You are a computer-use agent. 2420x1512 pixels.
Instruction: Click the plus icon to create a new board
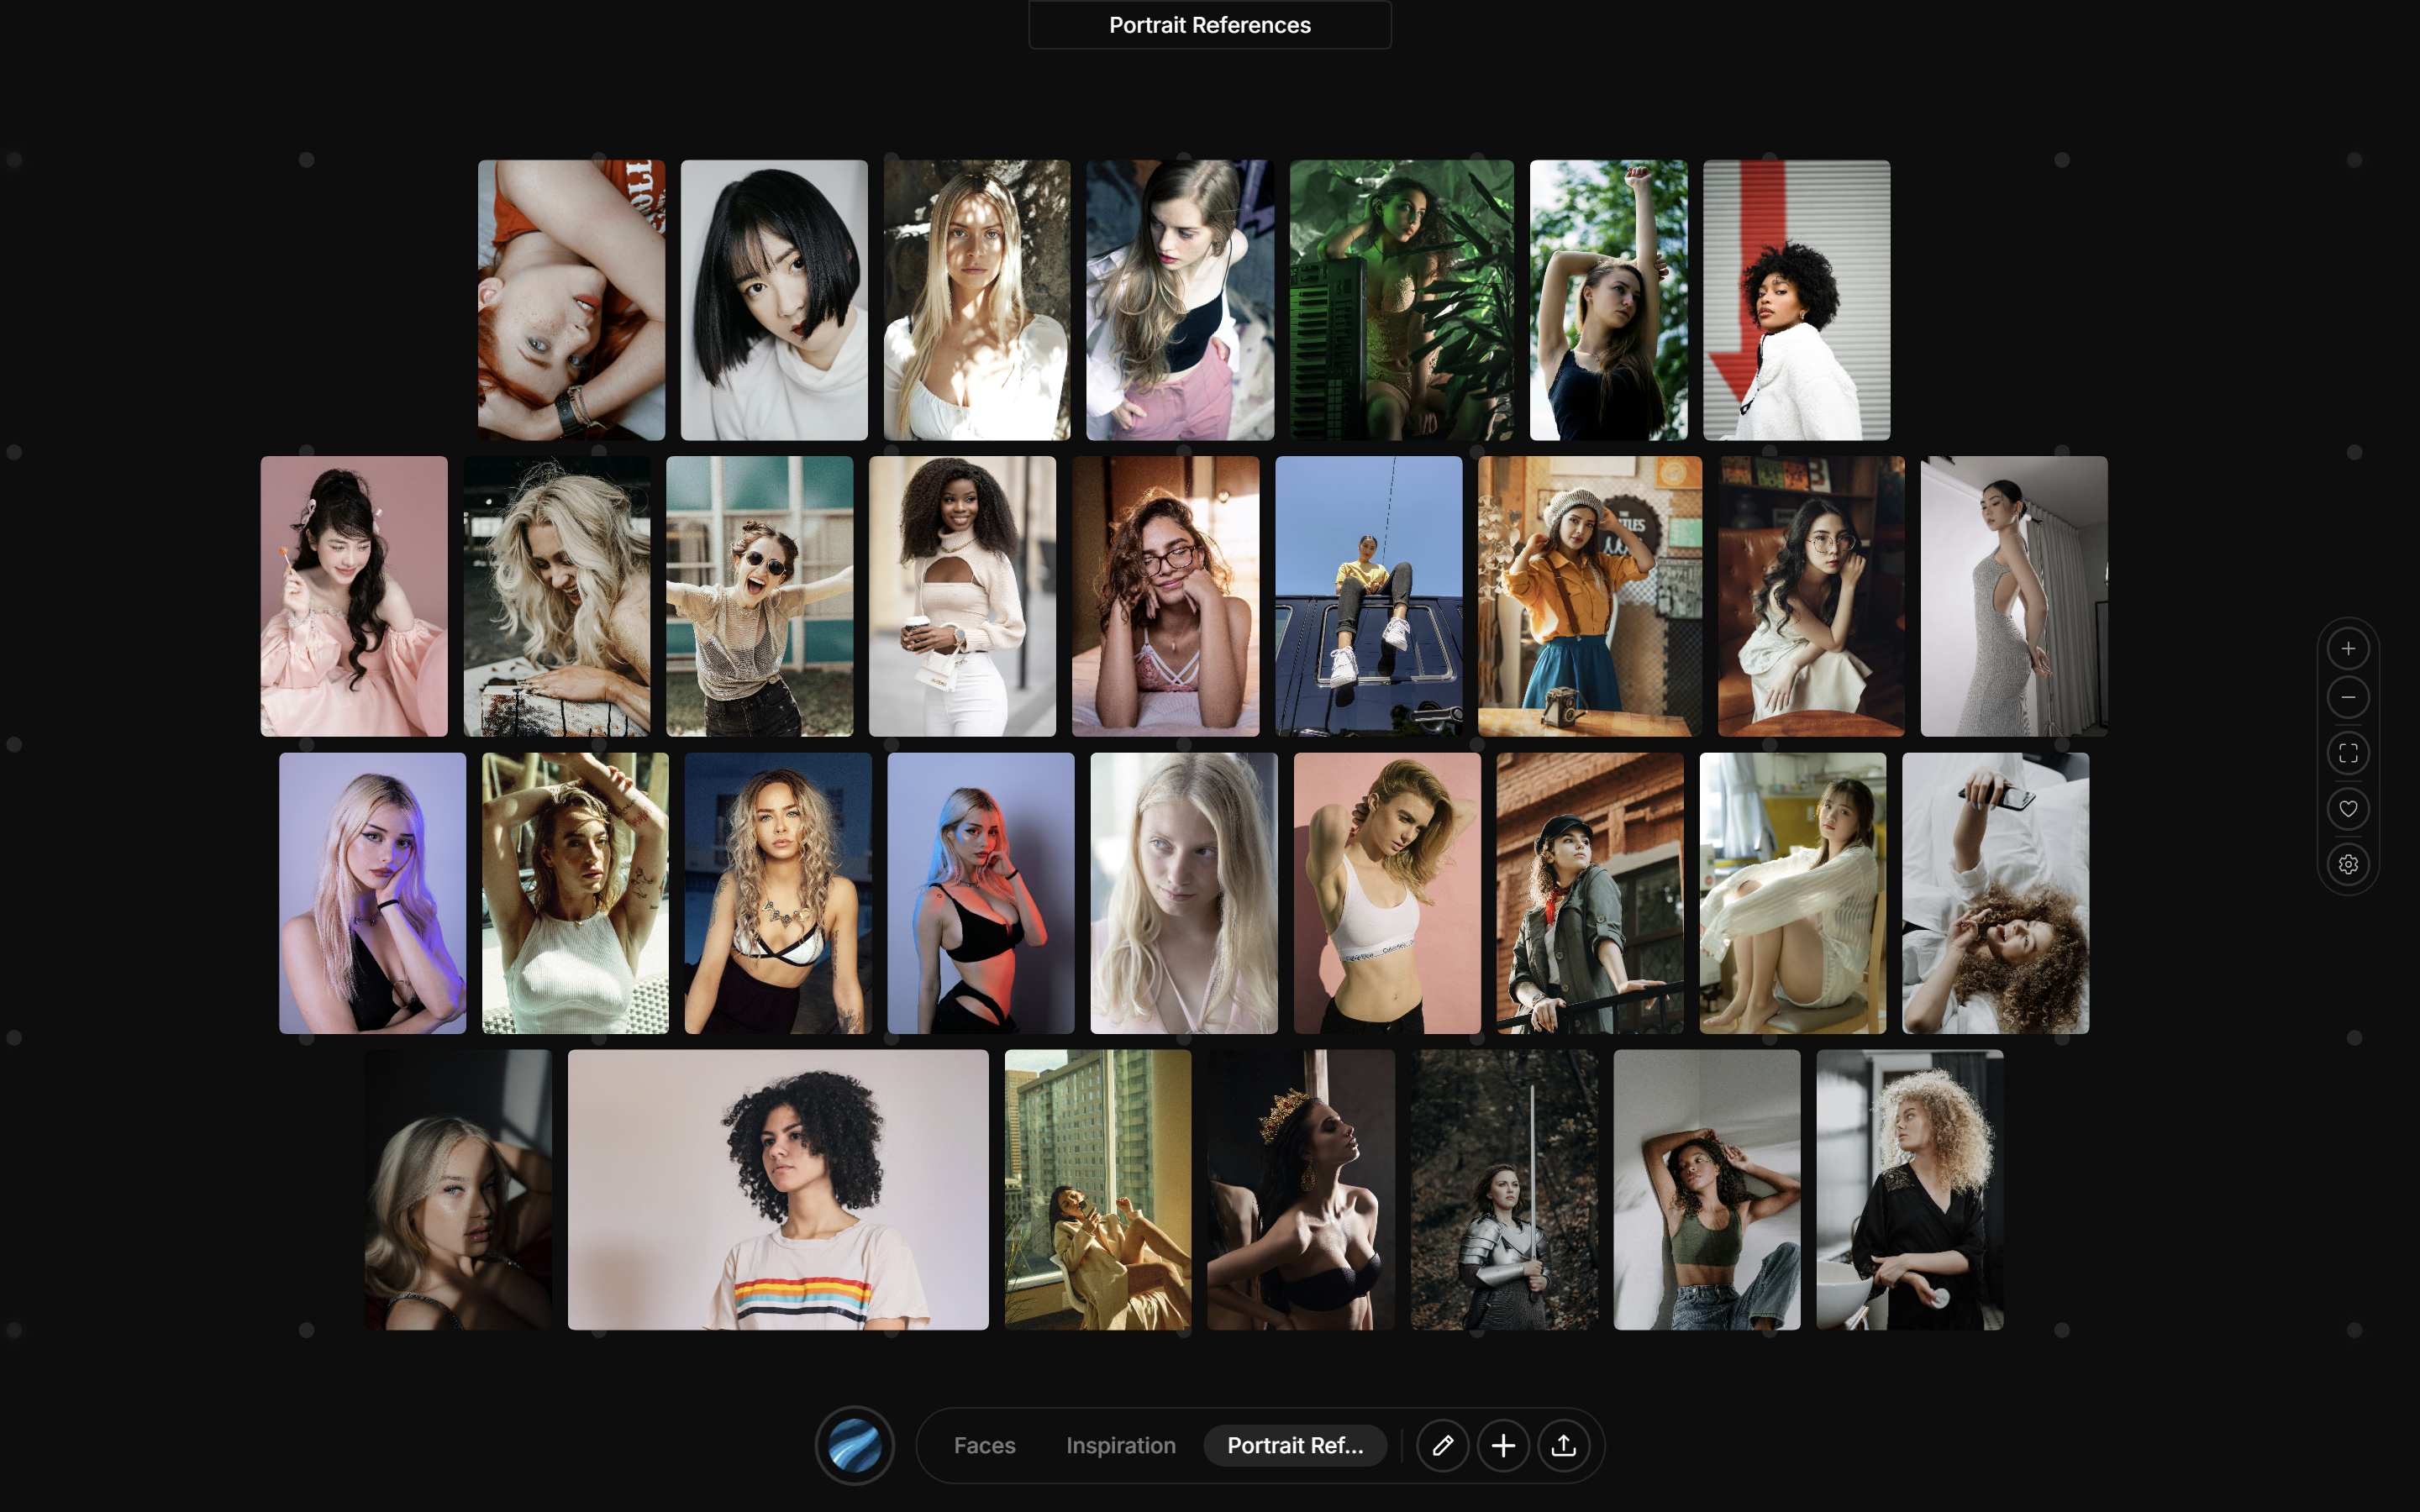(1503, 1445)
